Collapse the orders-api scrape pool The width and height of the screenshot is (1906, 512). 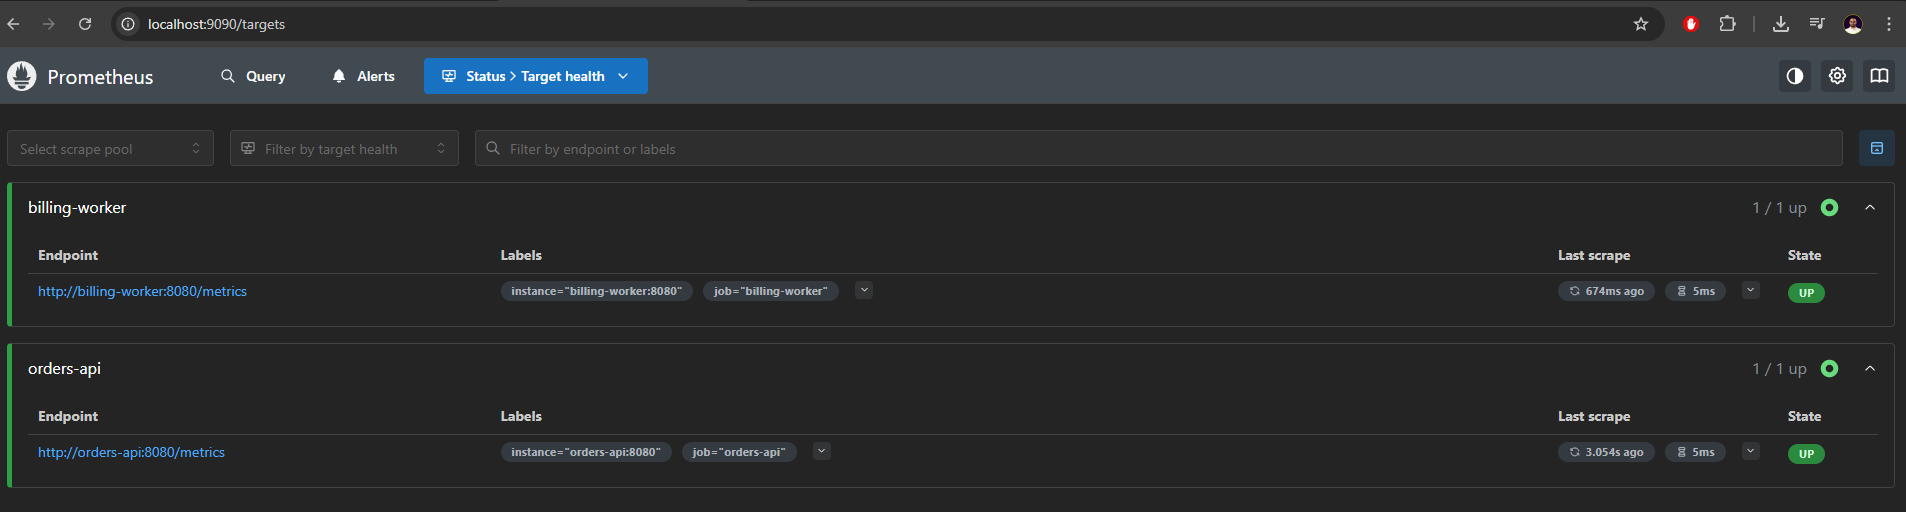tap(1869, 369)
